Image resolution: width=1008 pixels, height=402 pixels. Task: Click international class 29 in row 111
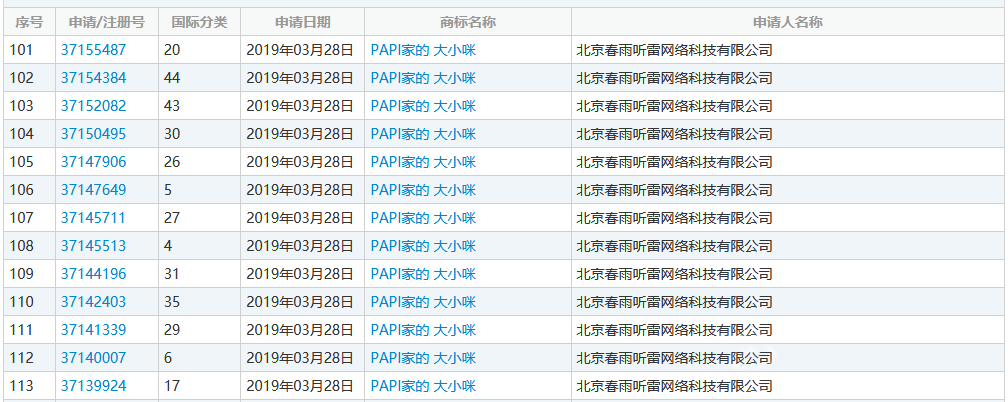(x=172, y=331)
